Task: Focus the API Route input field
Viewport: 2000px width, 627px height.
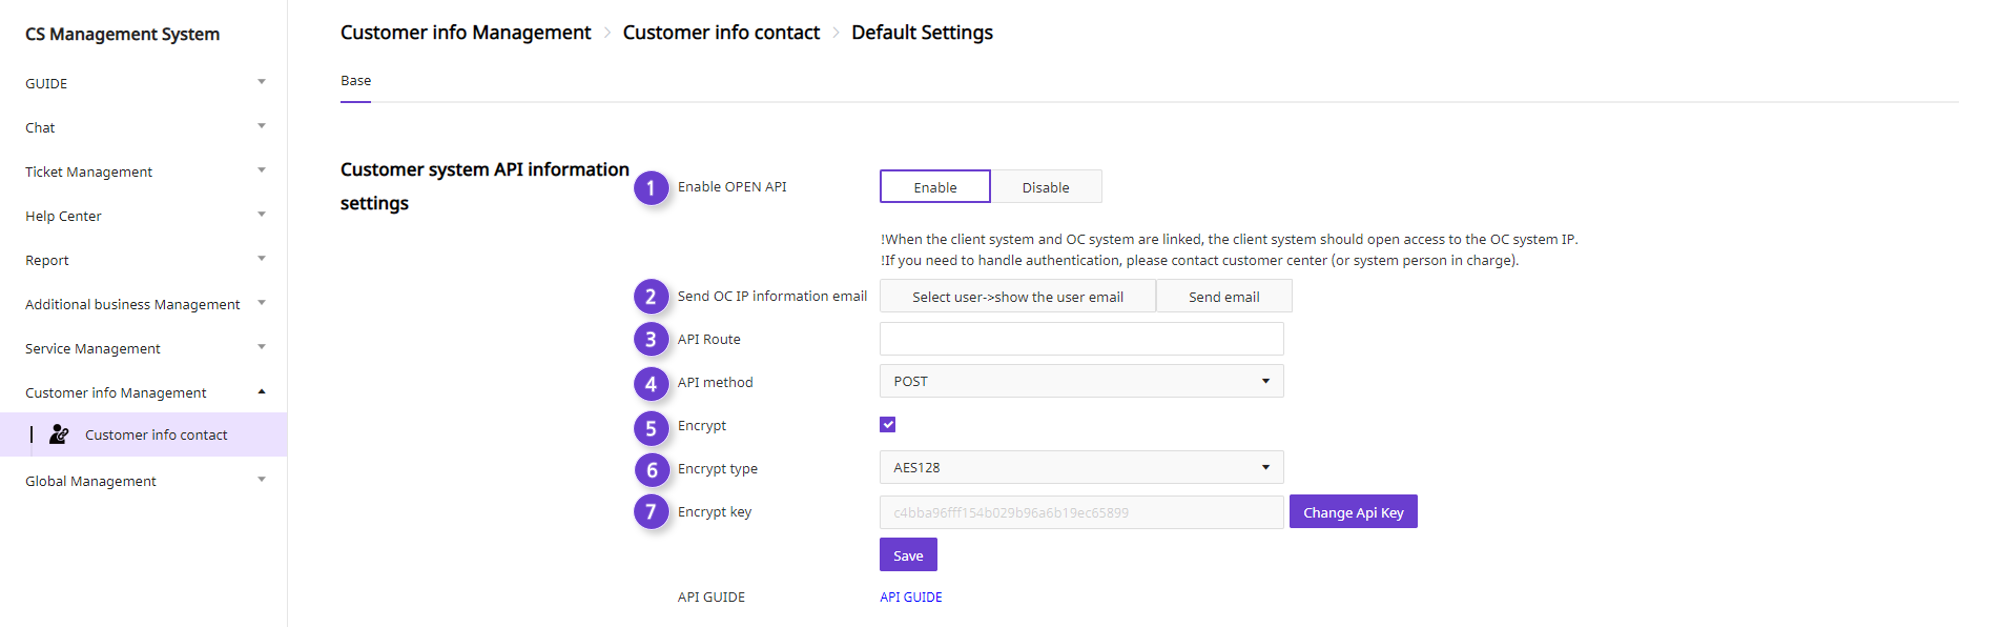Action: click(1081, 339)
